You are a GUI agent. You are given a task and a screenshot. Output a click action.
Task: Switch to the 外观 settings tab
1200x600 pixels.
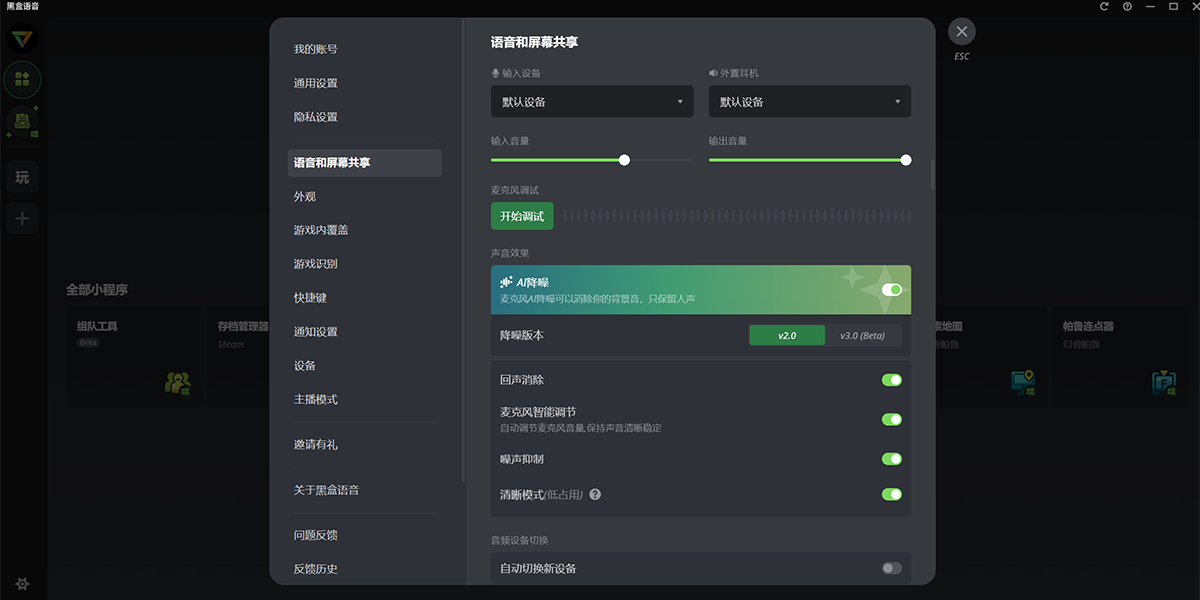(x=305, y=196)
